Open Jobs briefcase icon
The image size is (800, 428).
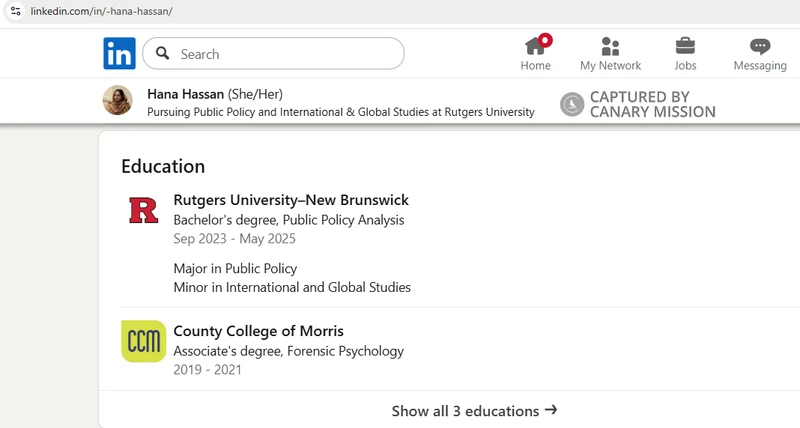click(x=685, y=46)
